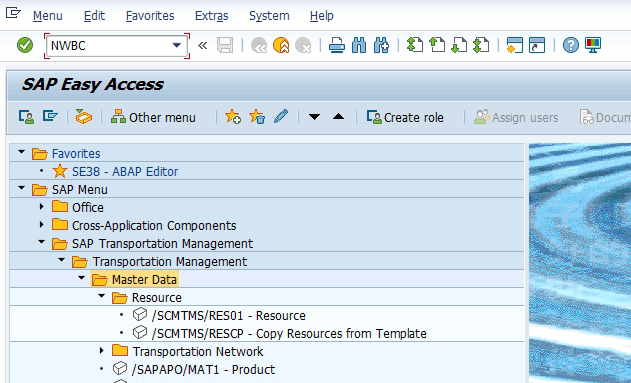The image size is (631, 383).
Task: Open the system menu icon left of Menu
Action: click(13, 13)
